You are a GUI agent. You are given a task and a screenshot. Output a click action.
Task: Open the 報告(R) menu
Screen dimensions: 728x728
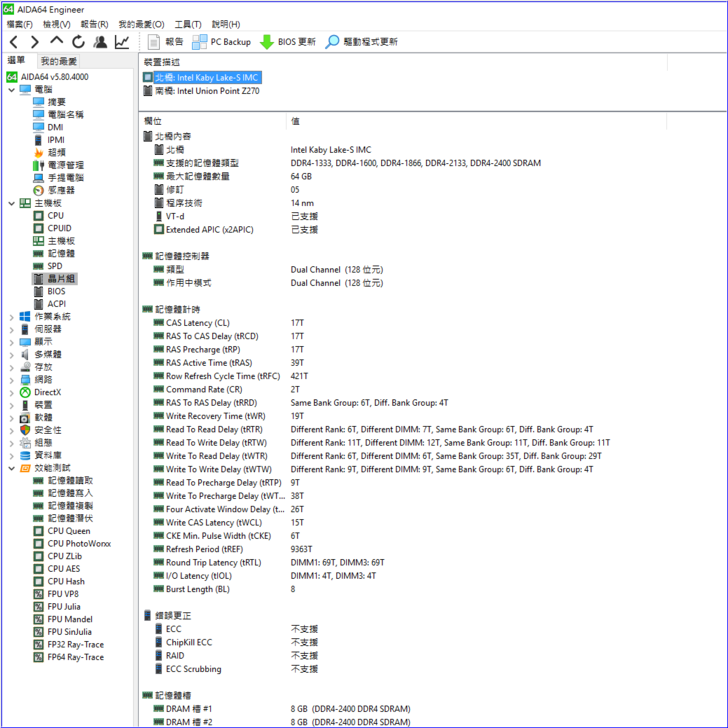pyautogui.click(x=94, y=24)
